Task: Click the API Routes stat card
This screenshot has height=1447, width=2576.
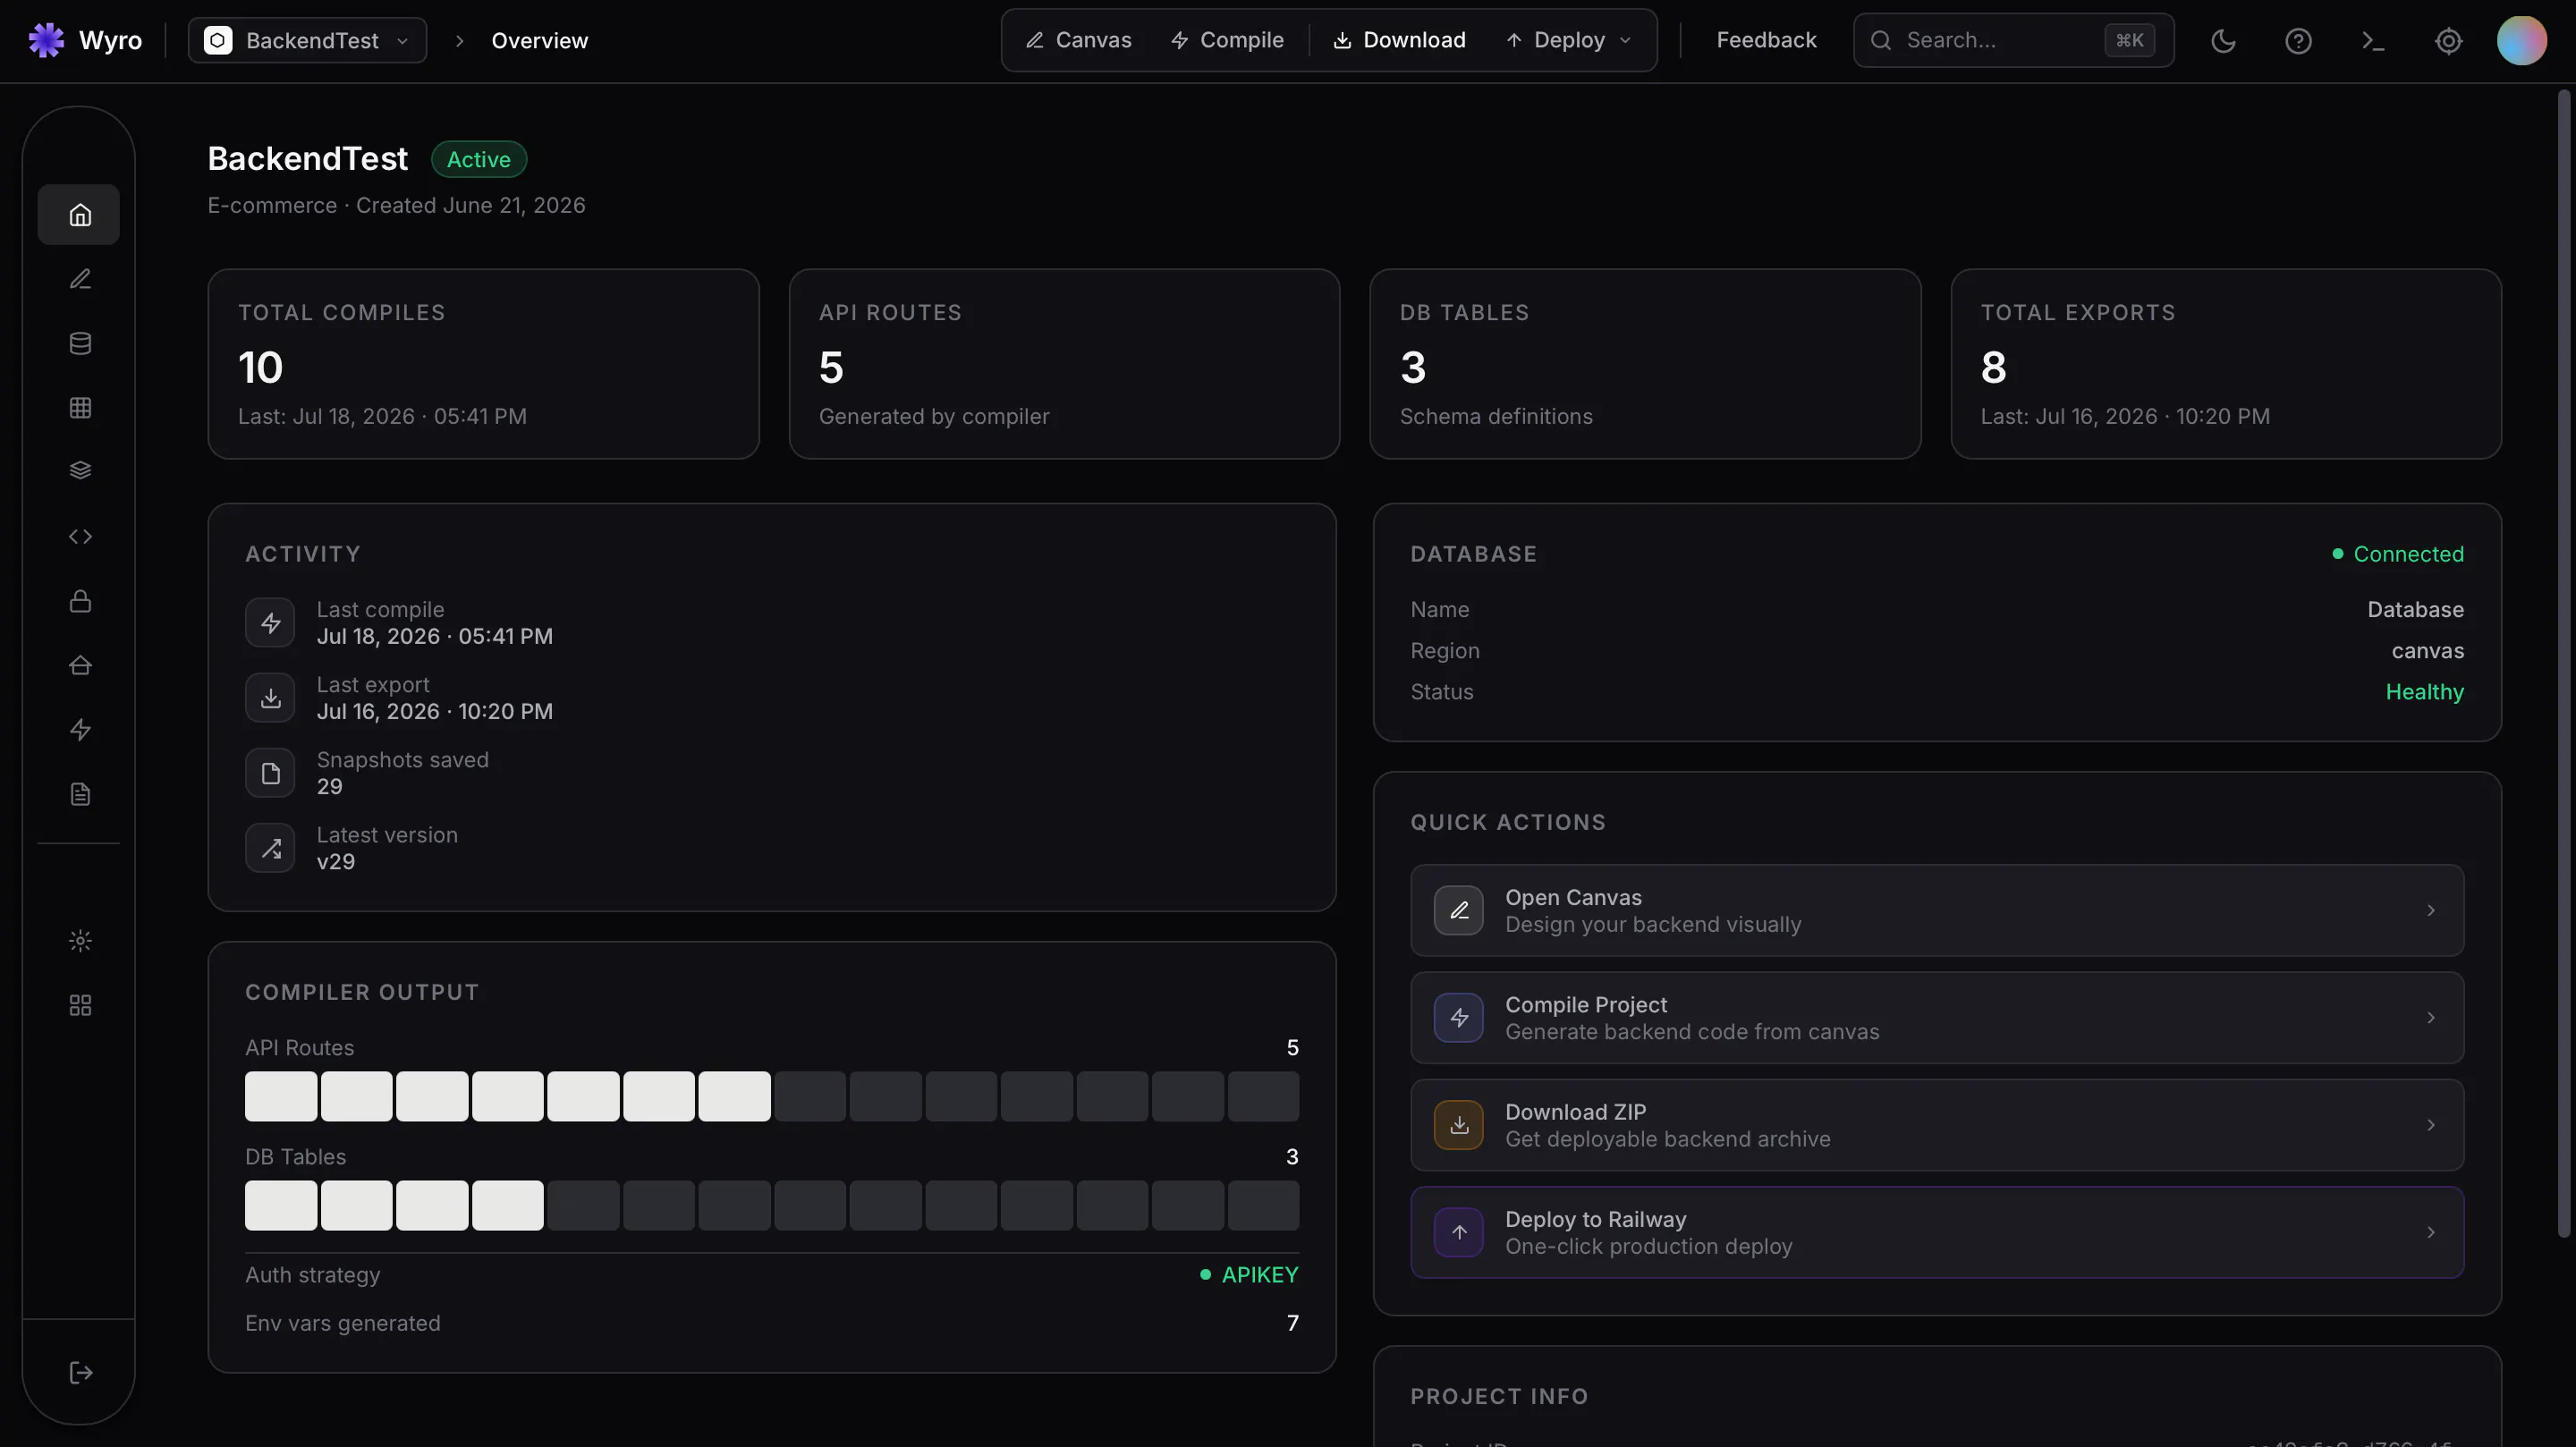Action: 1064,364
